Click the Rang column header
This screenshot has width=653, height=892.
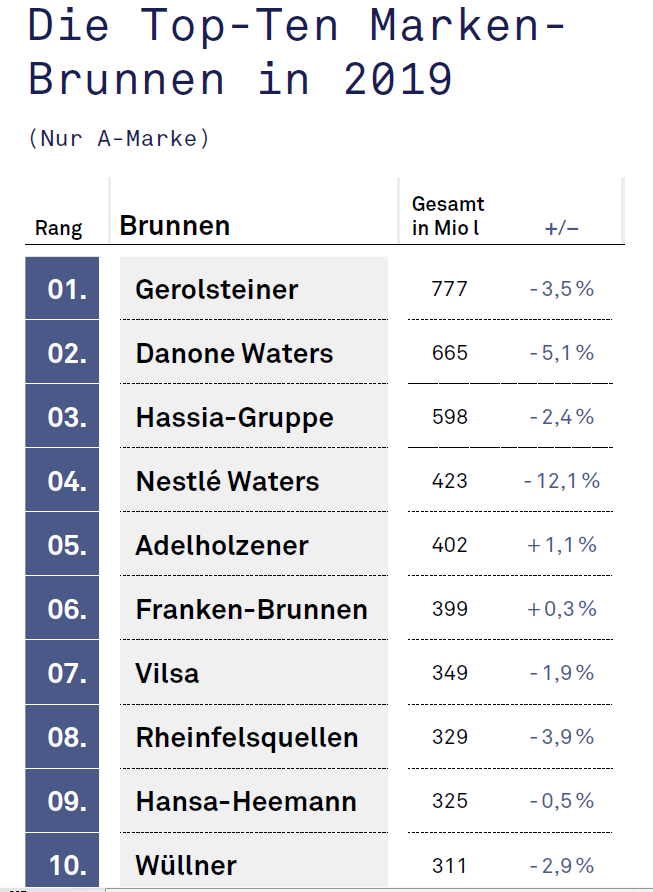click(x=59, y=228)
